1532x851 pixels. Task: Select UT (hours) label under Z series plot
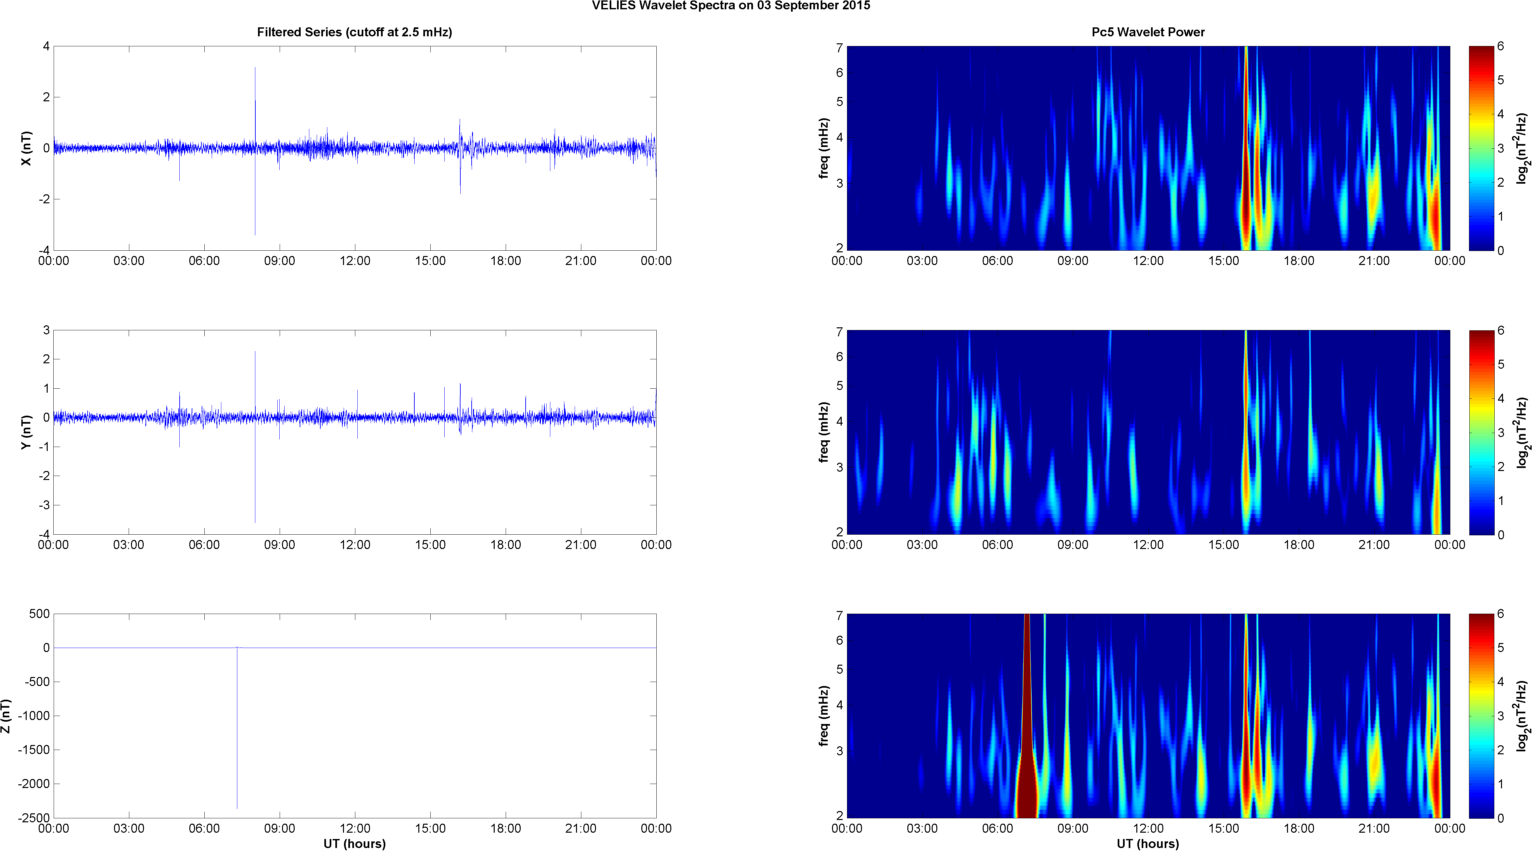click(x=354, y=844)
